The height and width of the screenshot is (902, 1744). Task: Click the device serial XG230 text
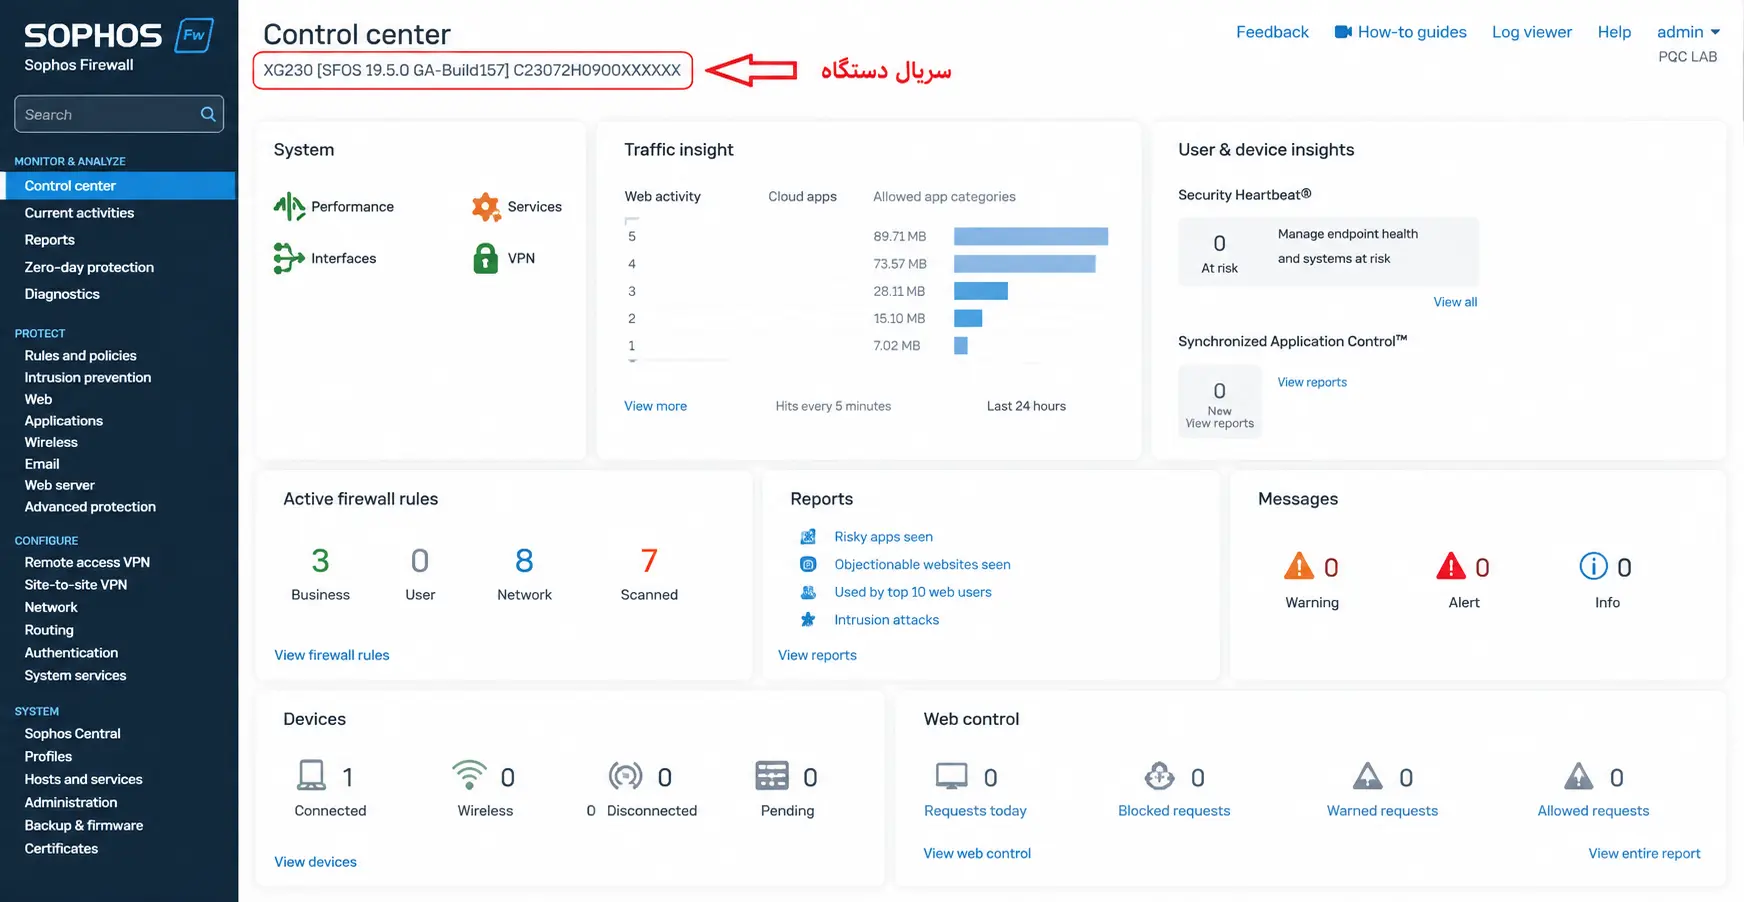click(x=472, y=70)
